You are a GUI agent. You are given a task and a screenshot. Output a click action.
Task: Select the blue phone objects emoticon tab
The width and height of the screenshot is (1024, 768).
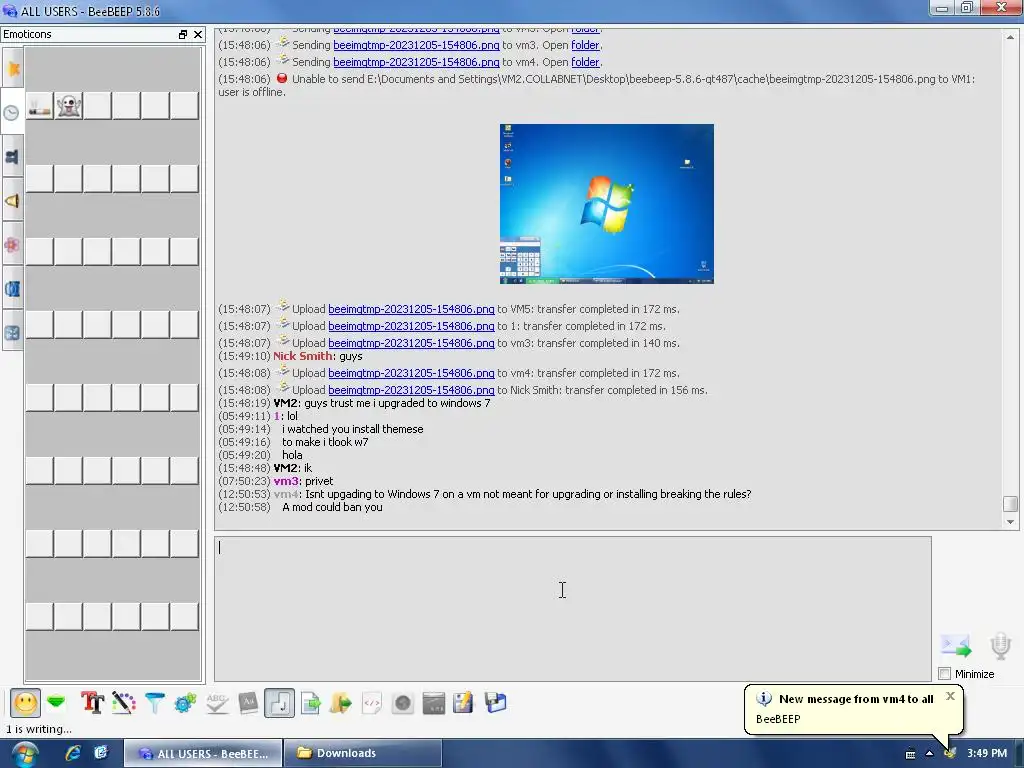click(12, 289)
